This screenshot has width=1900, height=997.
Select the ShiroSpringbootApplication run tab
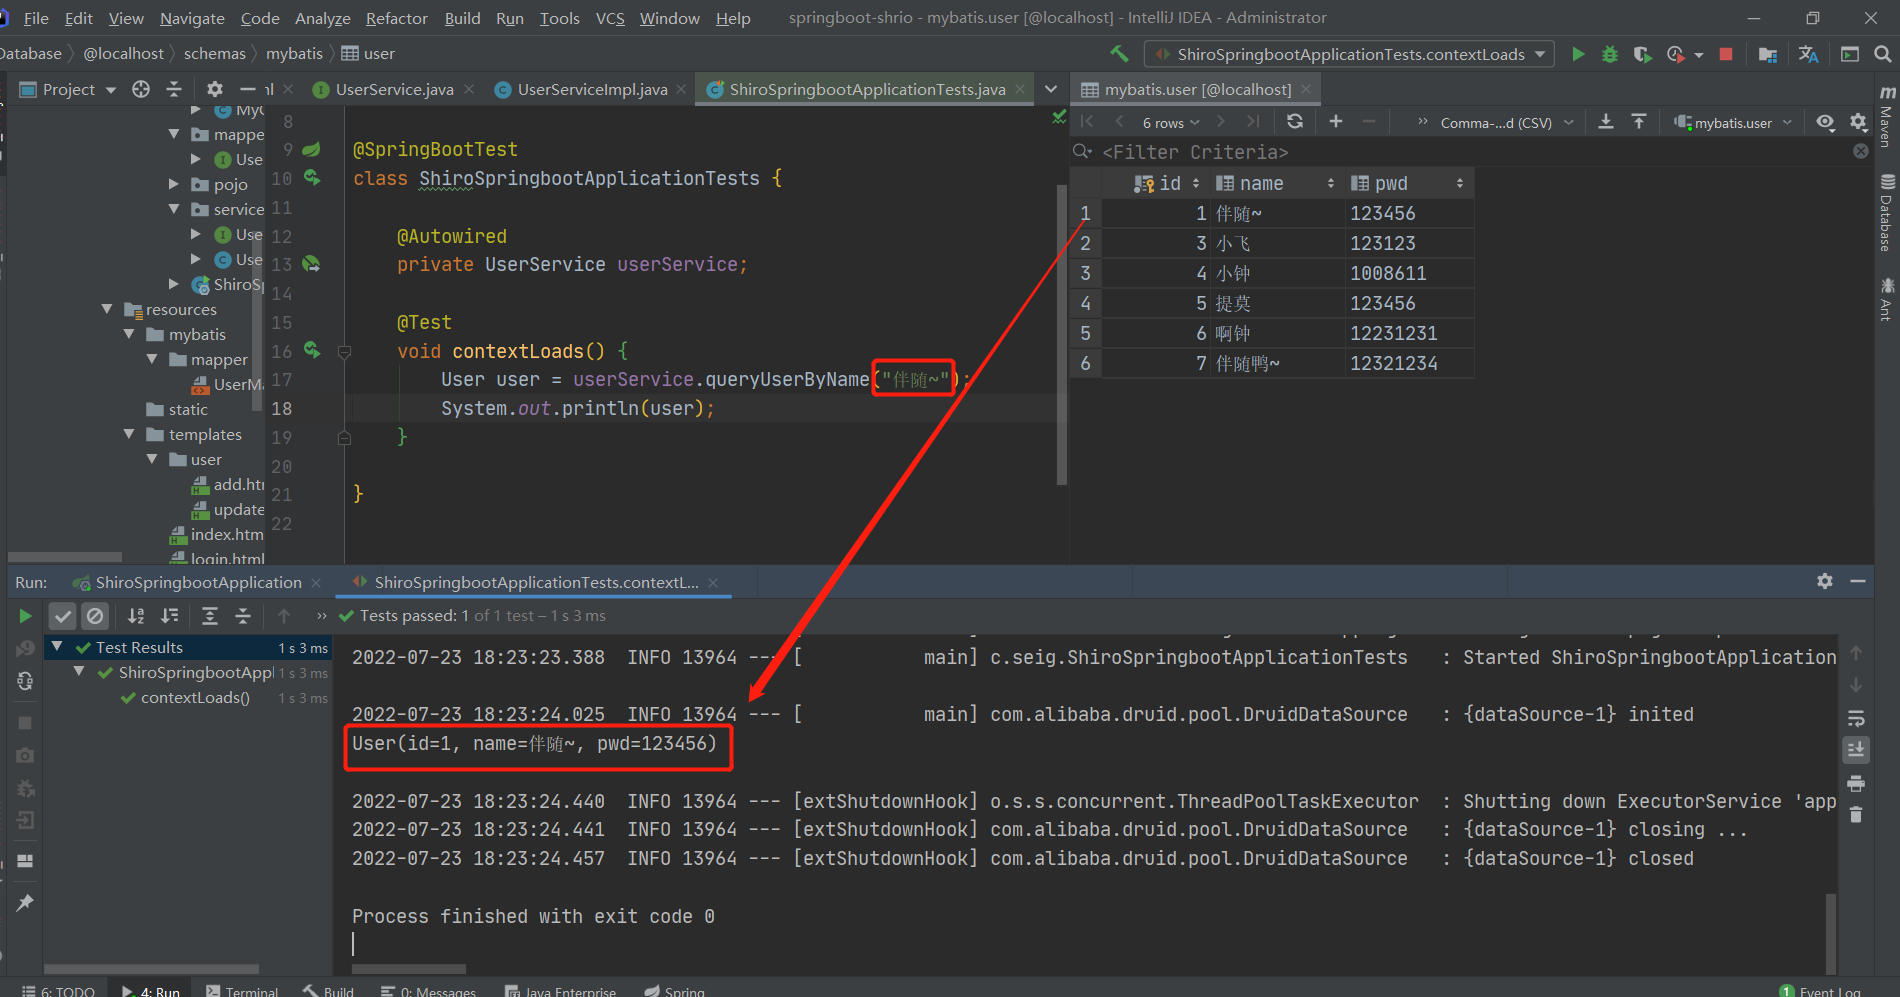tap(198, 582)
